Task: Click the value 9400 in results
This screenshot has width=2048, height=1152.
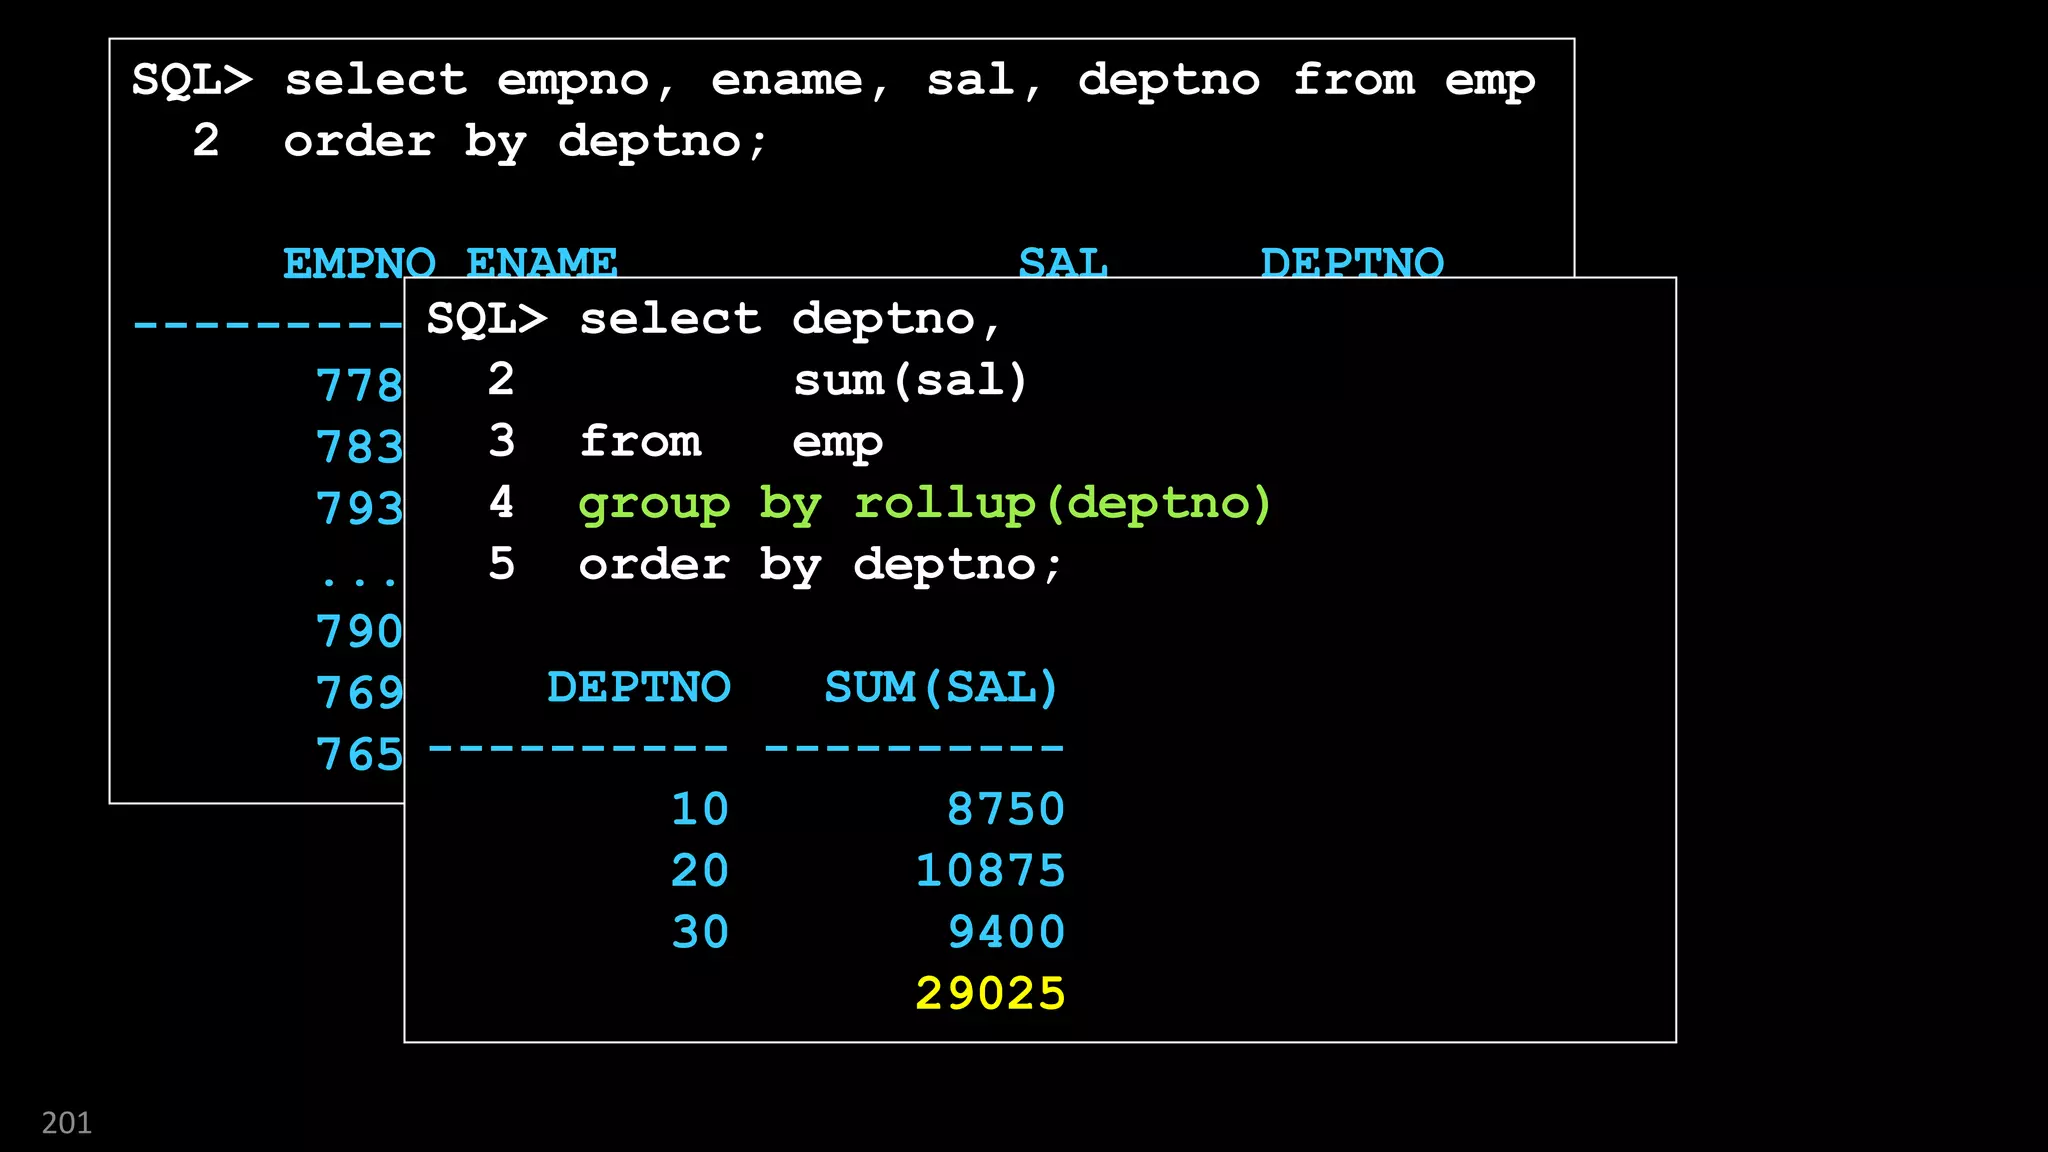Action: point(1005,932)
